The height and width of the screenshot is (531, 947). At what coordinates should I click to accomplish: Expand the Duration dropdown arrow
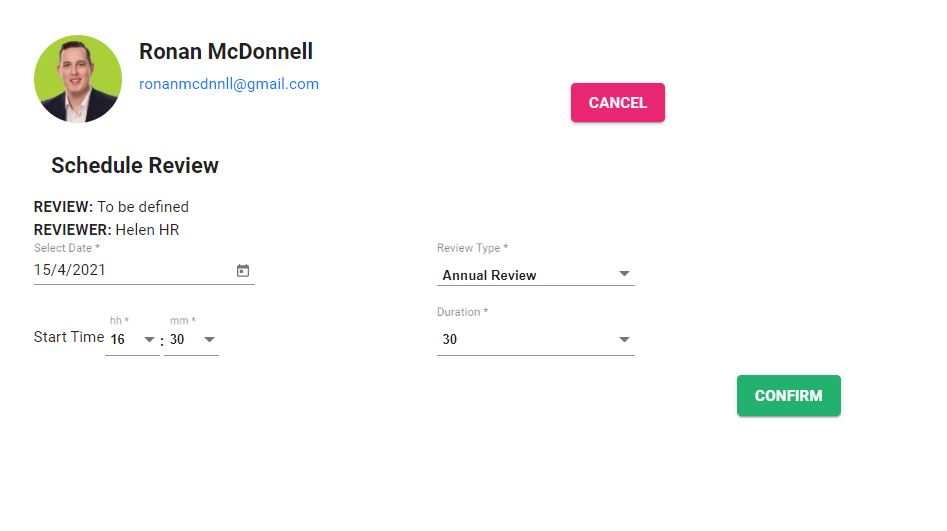click(x=624, y=340)
